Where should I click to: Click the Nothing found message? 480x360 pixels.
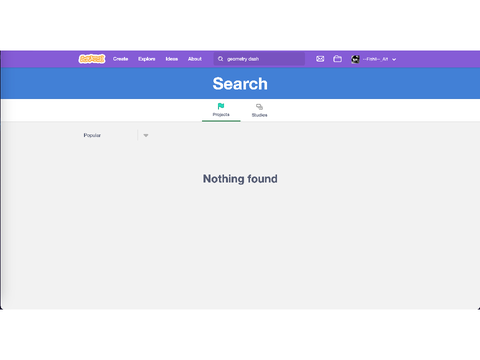pyautogui.click(x=240, y=179)
